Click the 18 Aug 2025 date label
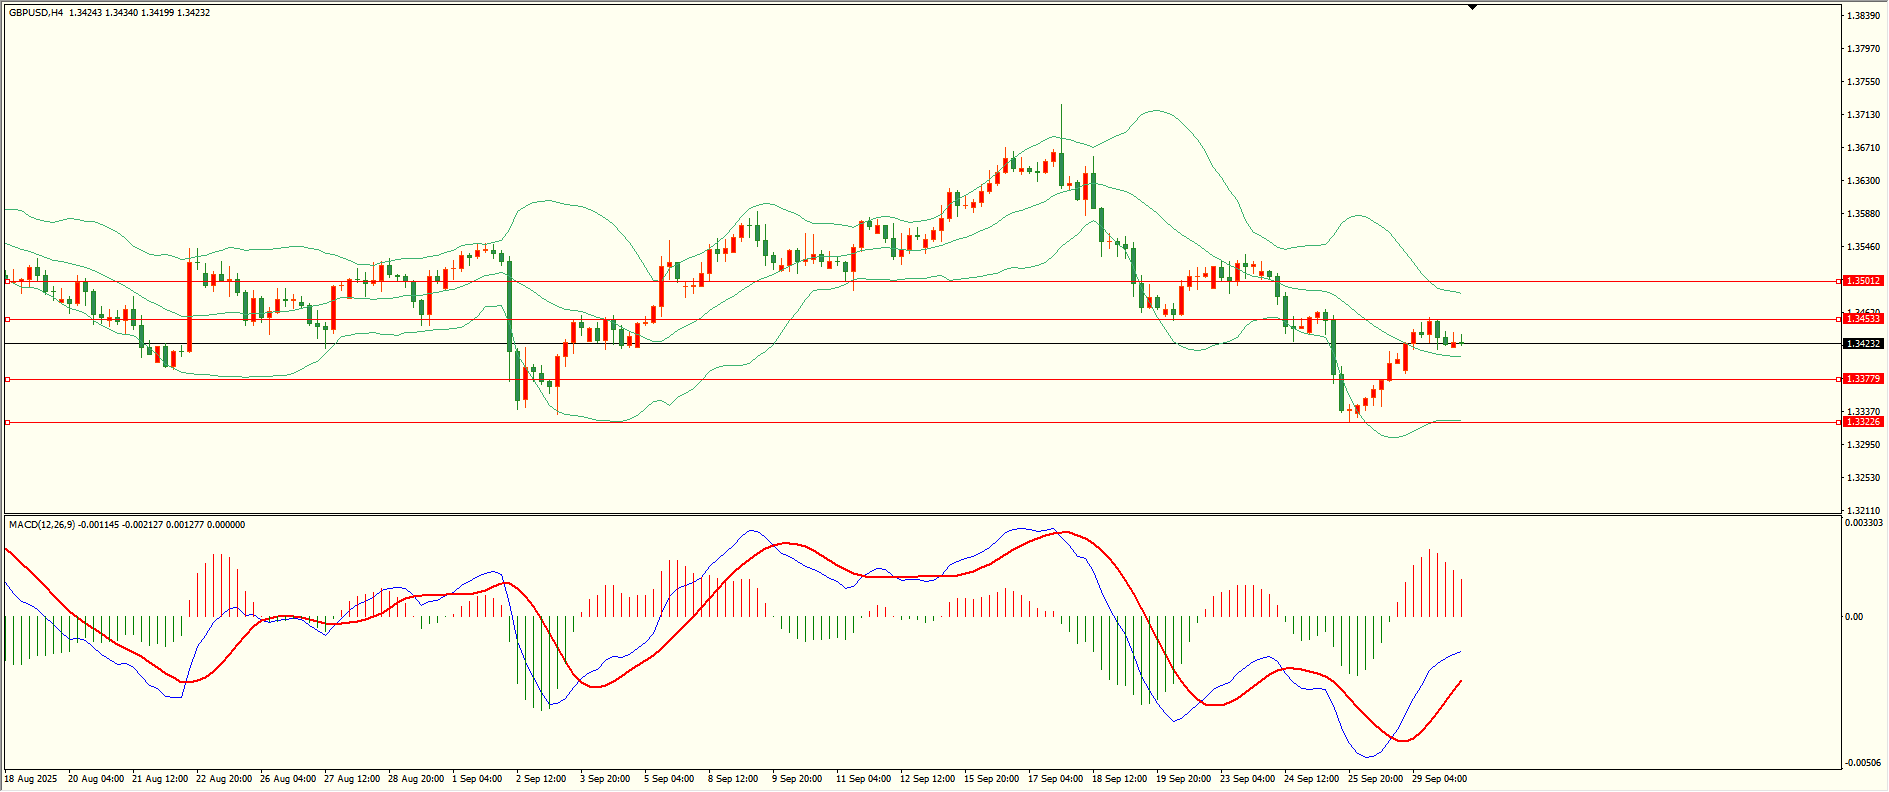 (x=31, y=779)
